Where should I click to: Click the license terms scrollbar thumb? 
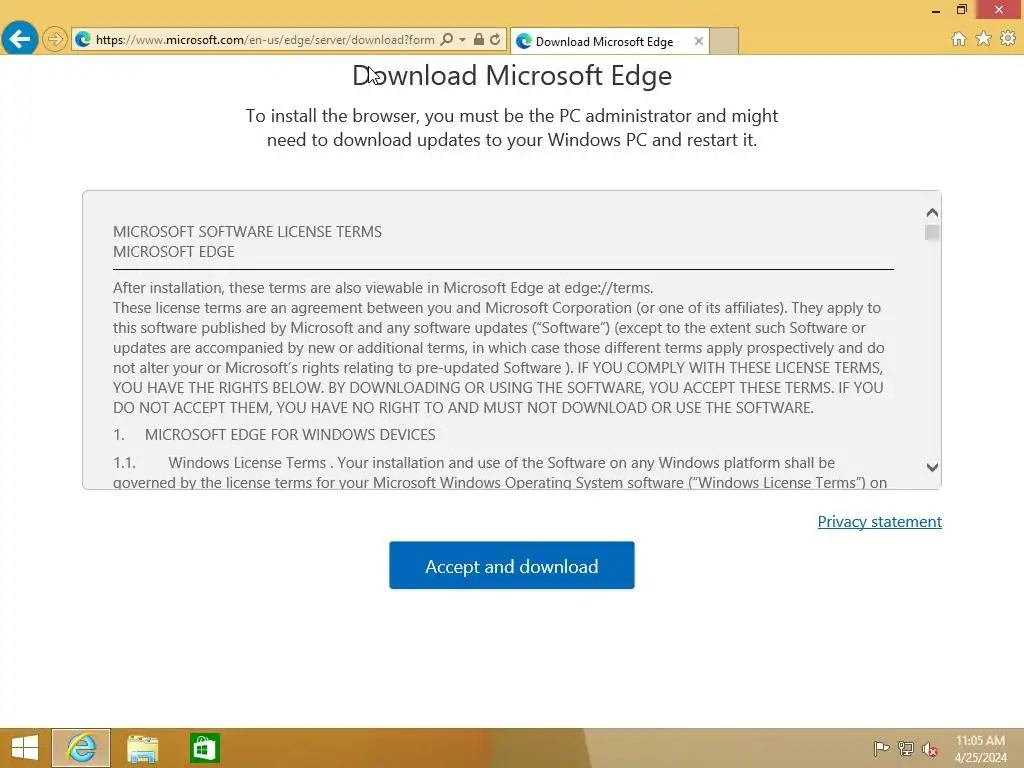click(x=932, y=232)
